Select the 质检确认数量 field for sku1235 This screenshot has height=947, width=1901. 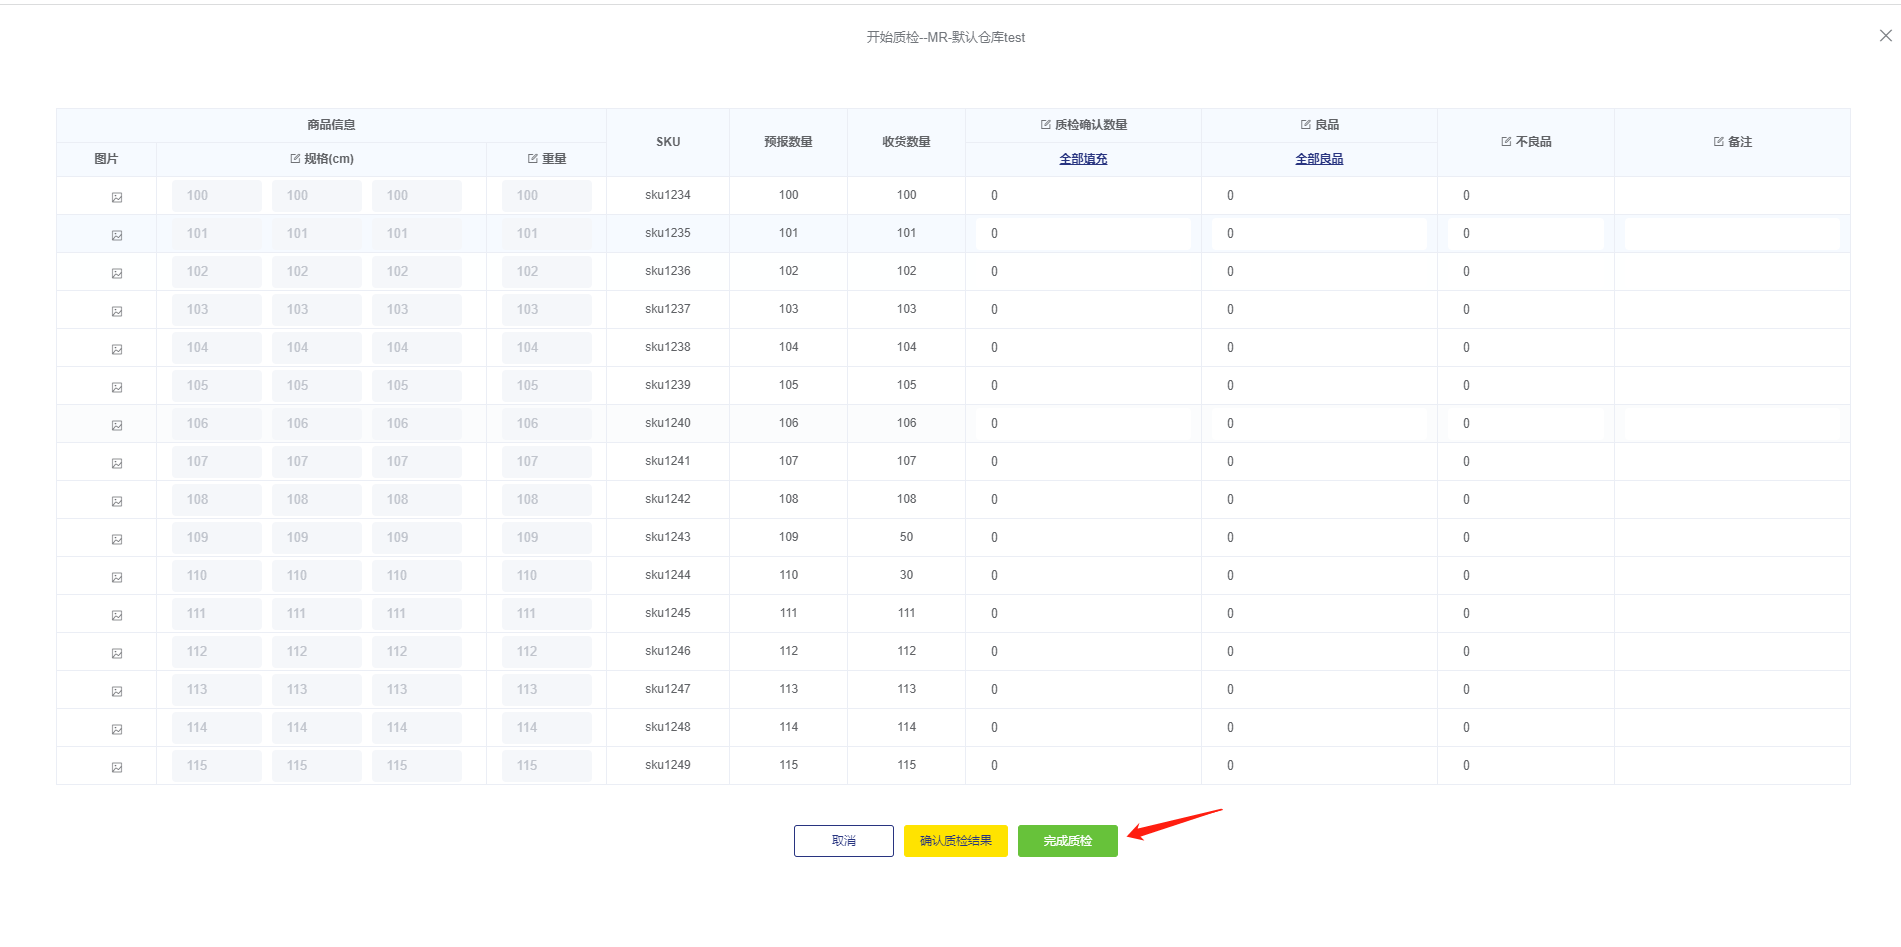point(1083,234)
